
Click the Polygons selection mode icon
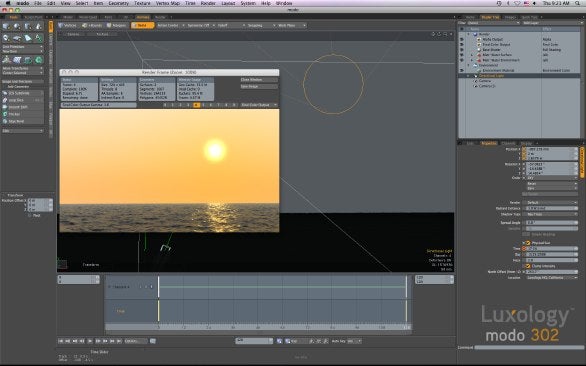[109, 25]
